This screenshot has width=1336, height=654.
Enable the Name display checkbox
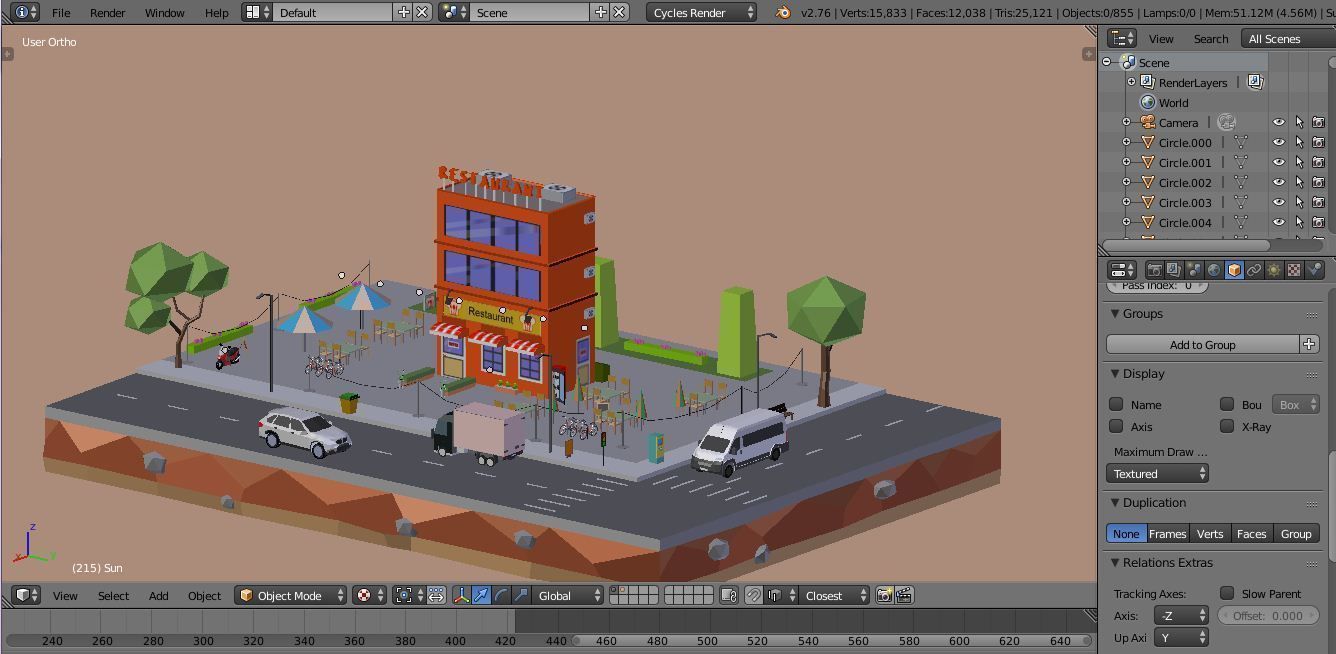[1116, 404]
